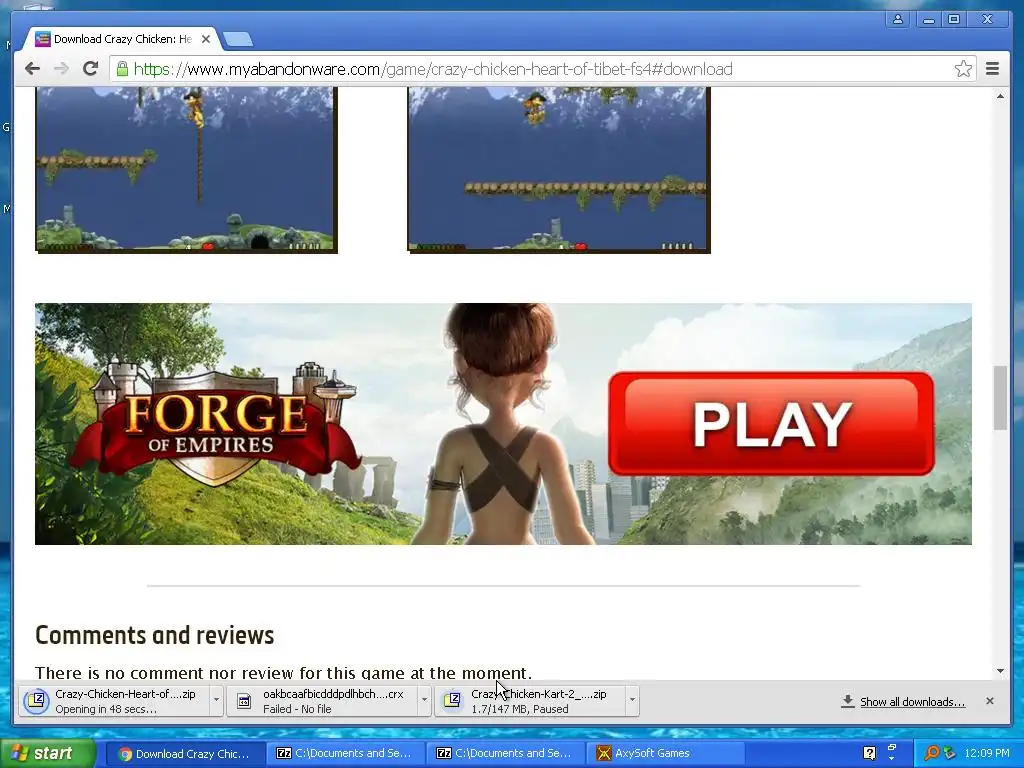Click Heart-of zip file icon in downloads
The height and width of the screenshot is (768, 1024).
tap(37, 701)
